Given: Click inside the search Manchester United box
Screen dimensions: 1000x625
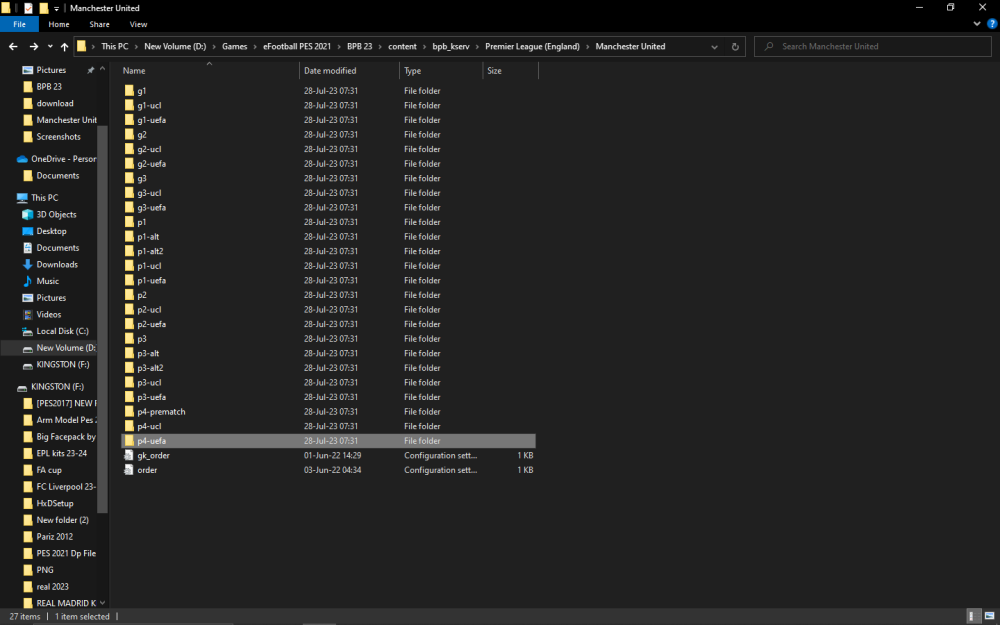Looking at the screenshot, I should 872,46.
